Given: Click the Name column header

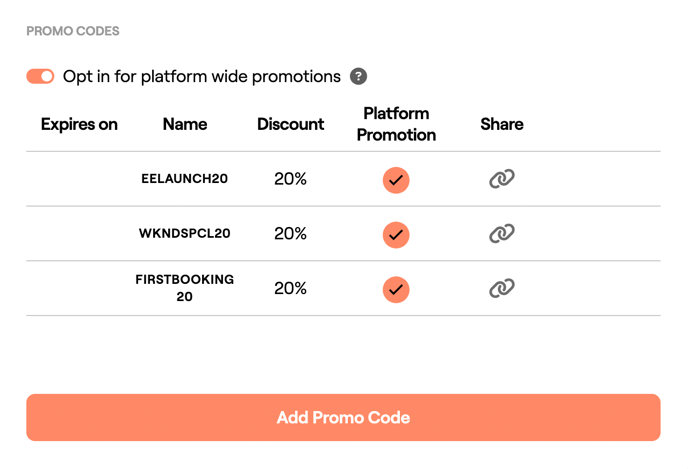Looking at the screenshot, I should (x=185, y=125).
